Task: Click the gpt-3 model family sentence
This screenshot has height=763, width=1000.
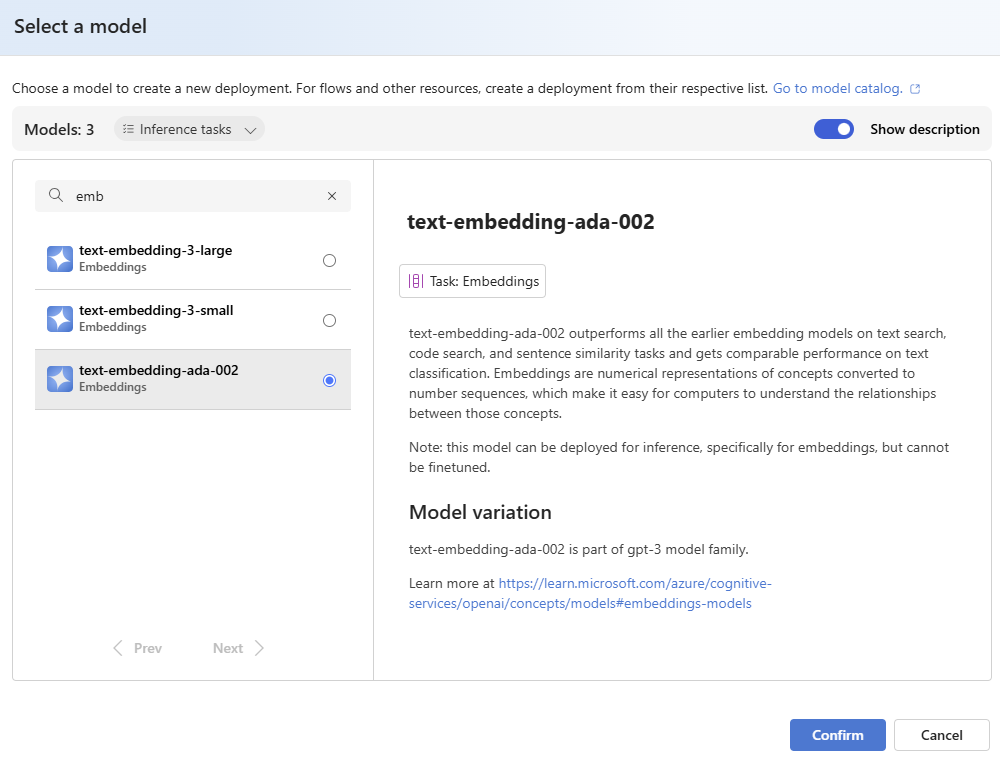Action: [578, 549]
